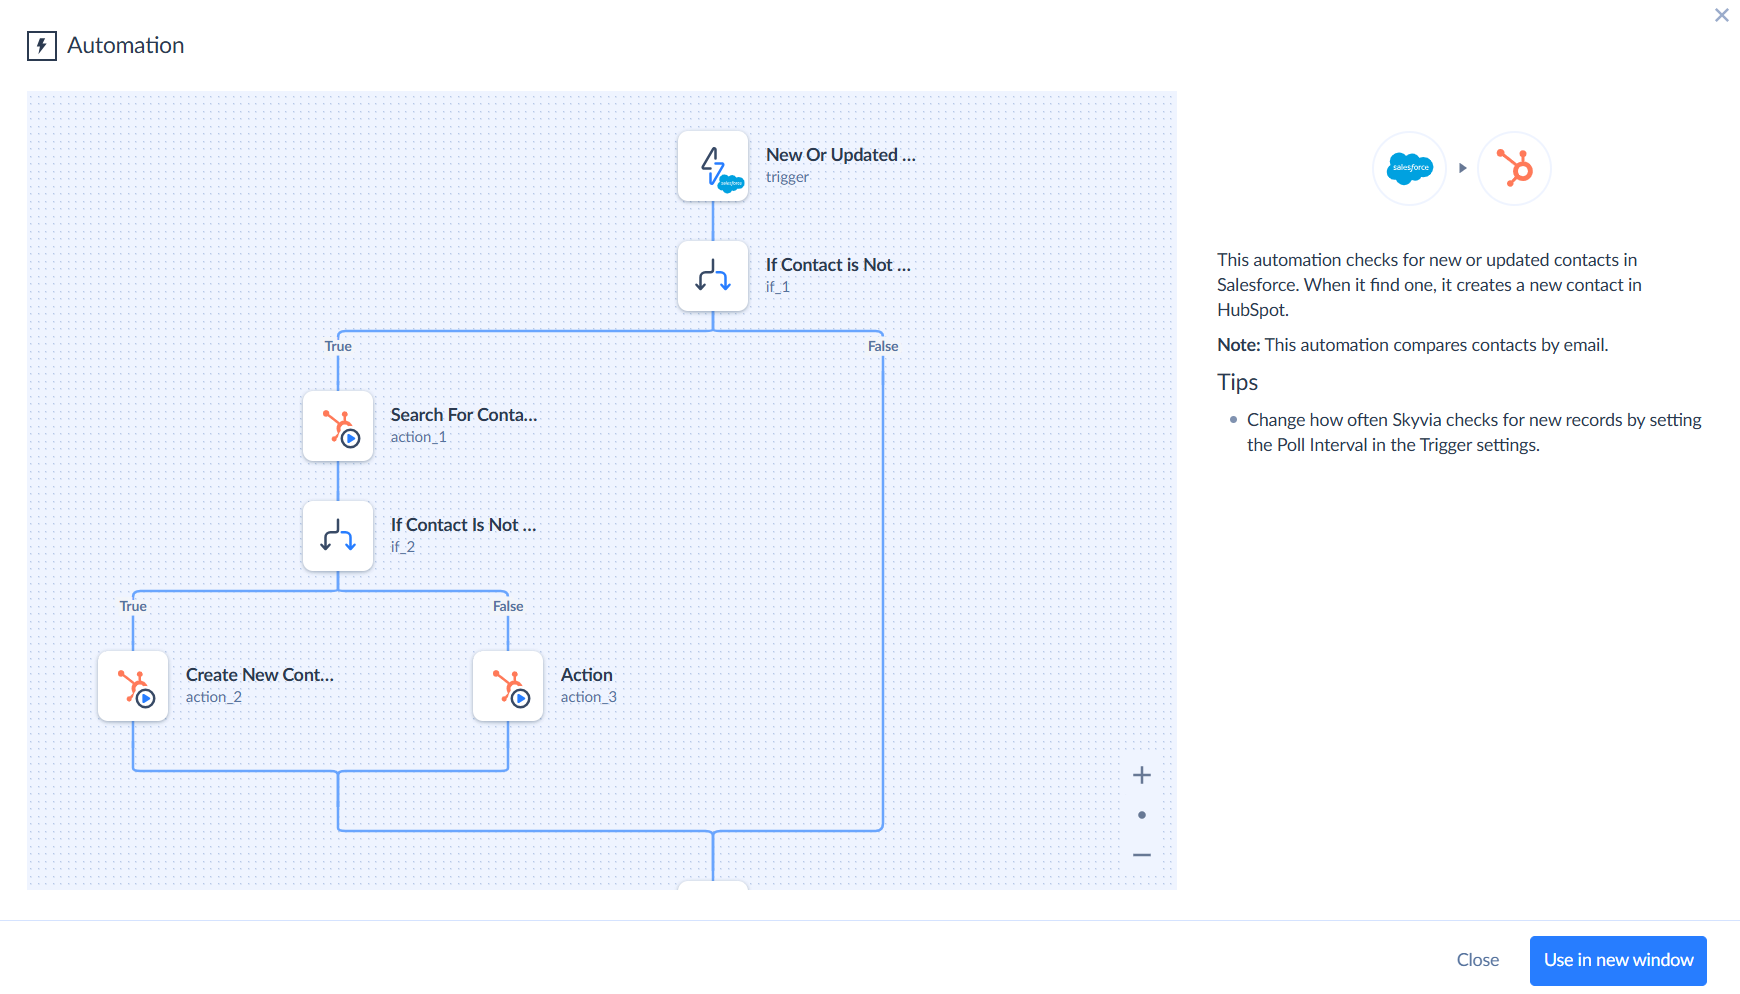The image size is (1740, 994).
Task: Select the action_3 HubSpot node icon
Action: pyautogui.click(x=508, y=686)
